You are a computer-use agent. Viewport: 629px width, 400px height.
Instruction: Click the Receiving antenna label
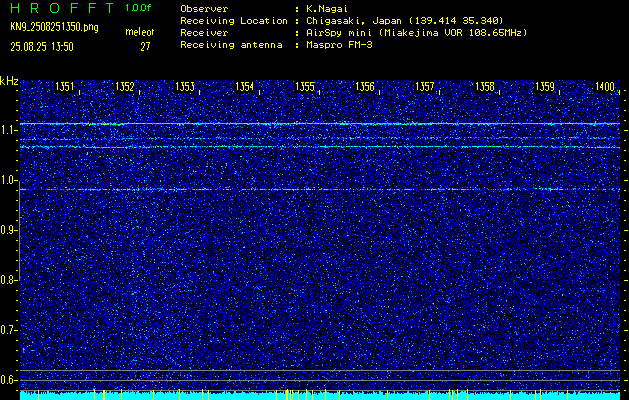pos(231,45)
